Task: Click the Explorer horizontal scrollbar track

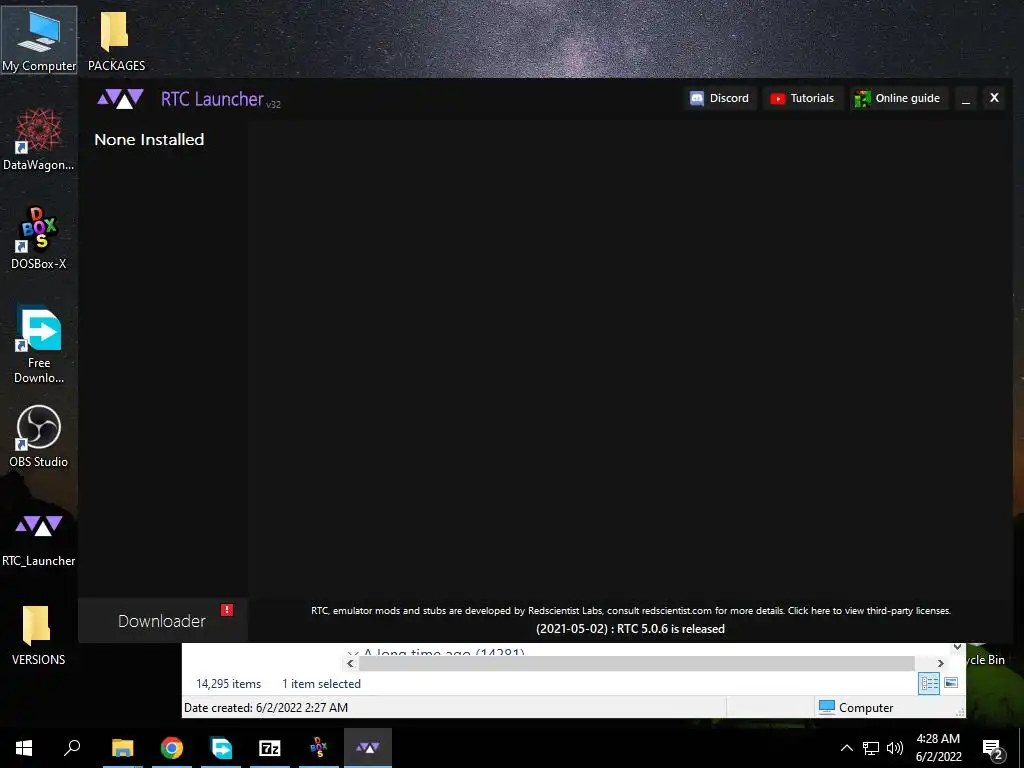Action: tap(637, 664)
